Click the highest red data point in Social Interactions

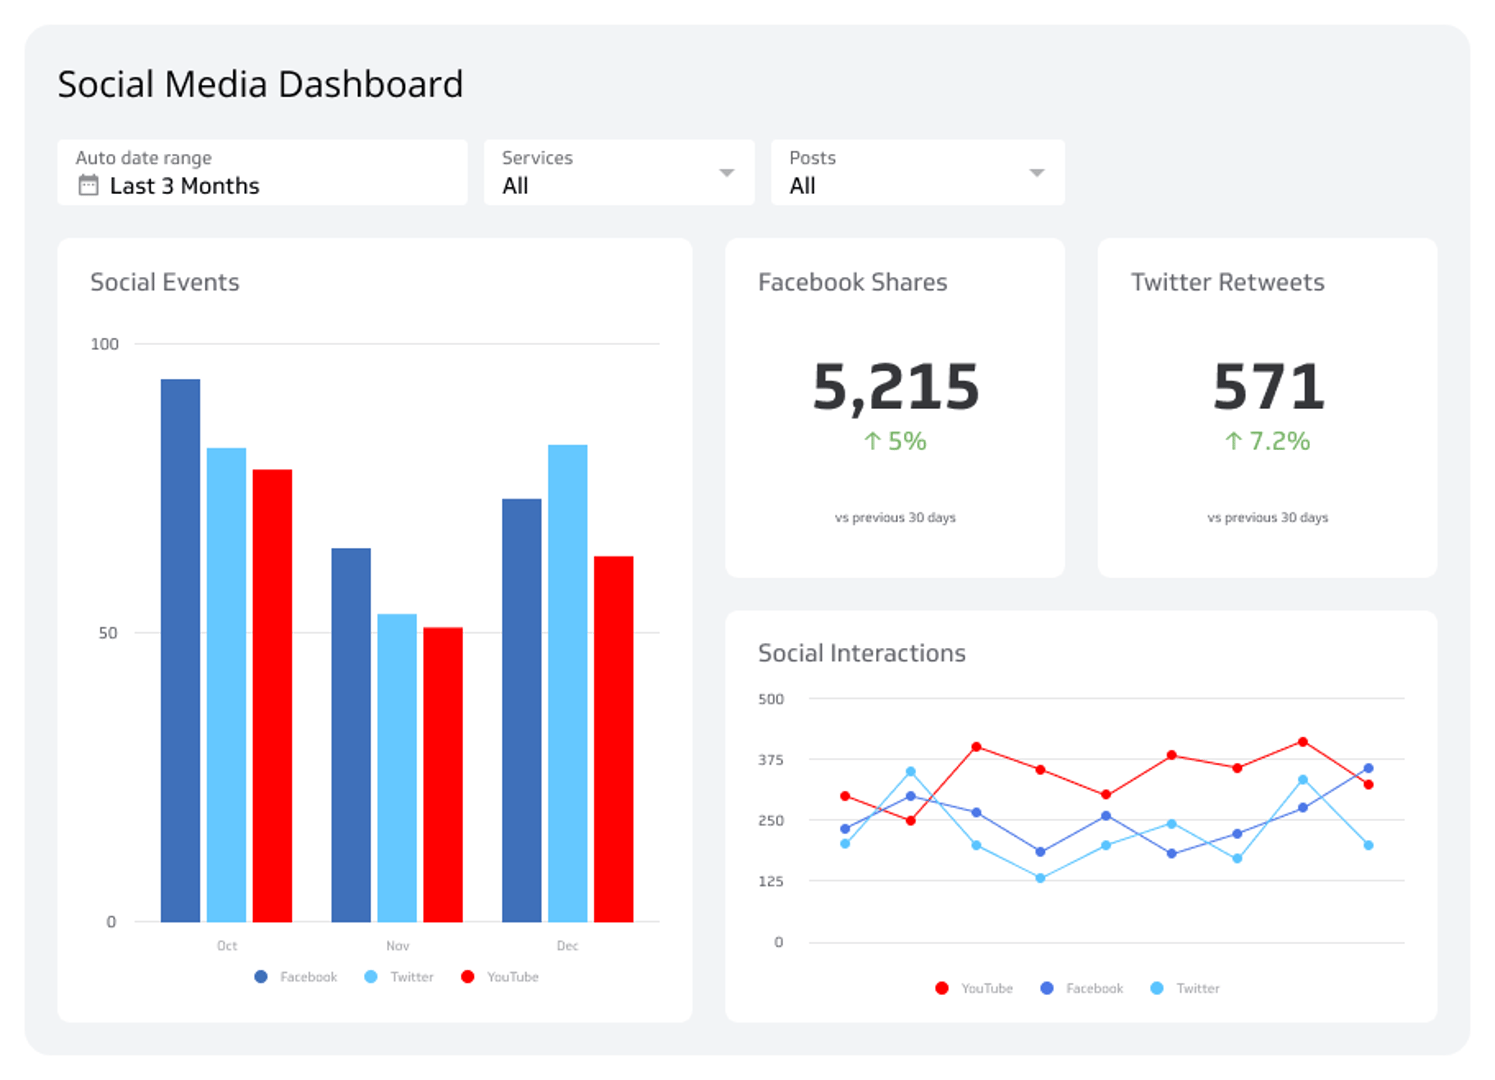[x=1302, y=741]
